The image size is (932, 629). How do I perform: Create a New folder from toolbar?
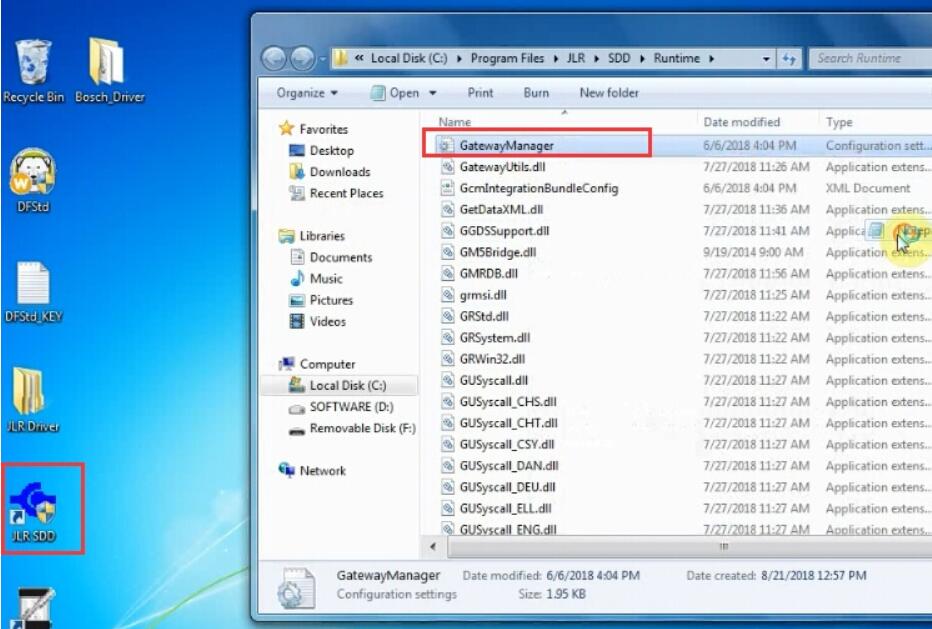coord(609,93)
